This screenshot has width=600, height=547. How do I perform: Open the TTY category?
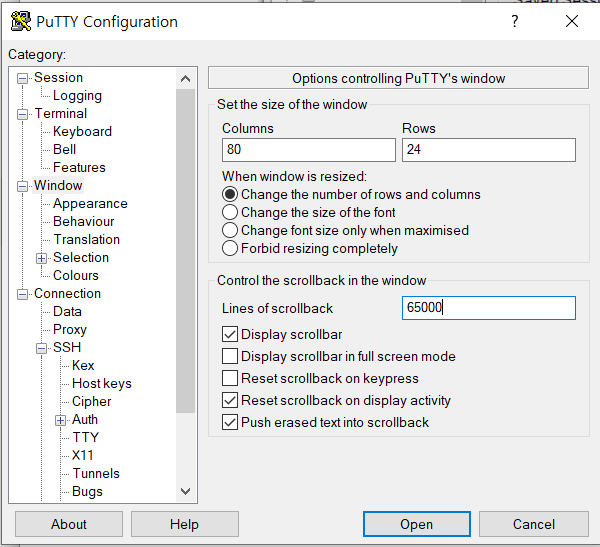tap(86, 437)
